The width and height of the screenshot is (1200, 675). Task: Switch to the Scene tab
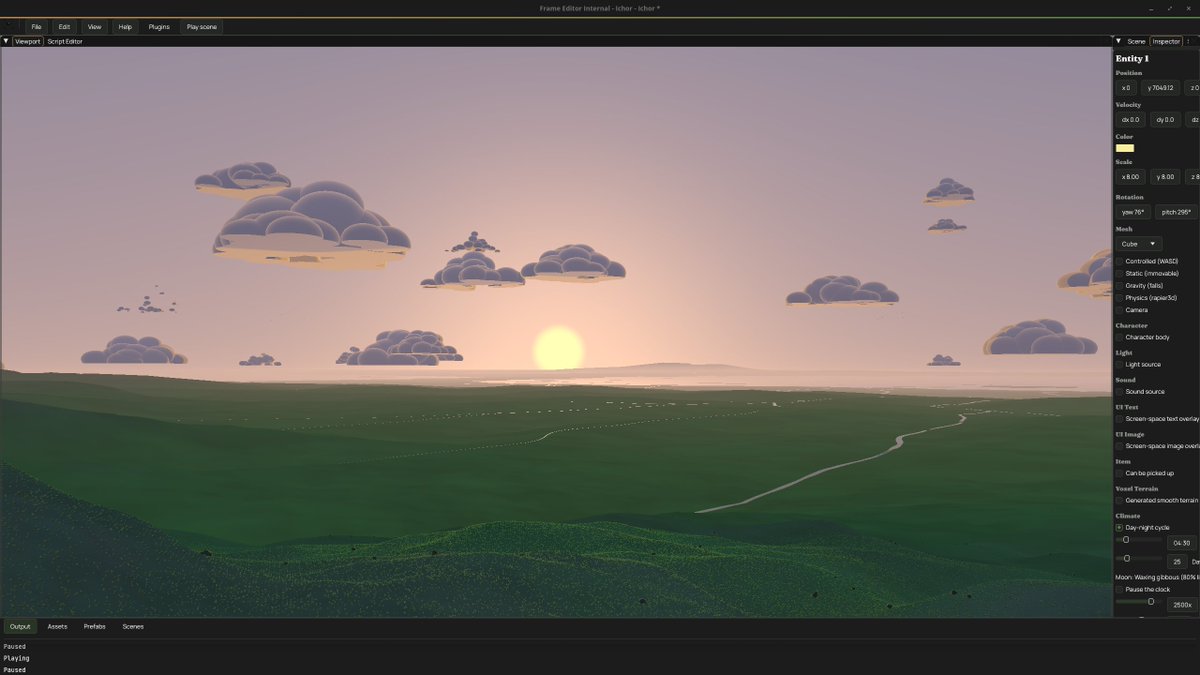[1136, 41]
